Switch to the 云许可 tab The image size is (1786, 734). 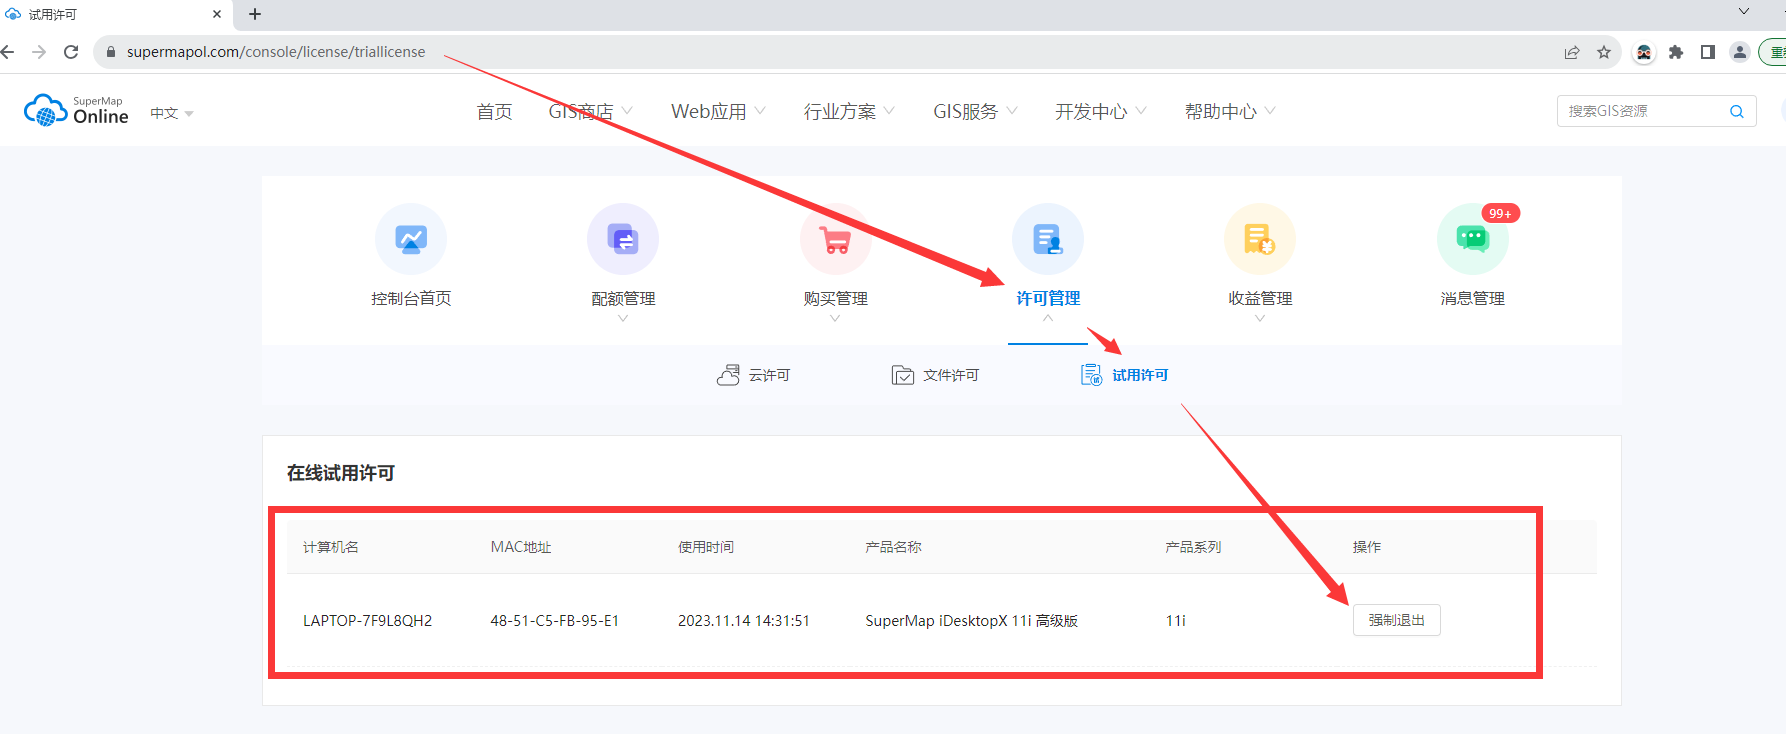(754, 375)
